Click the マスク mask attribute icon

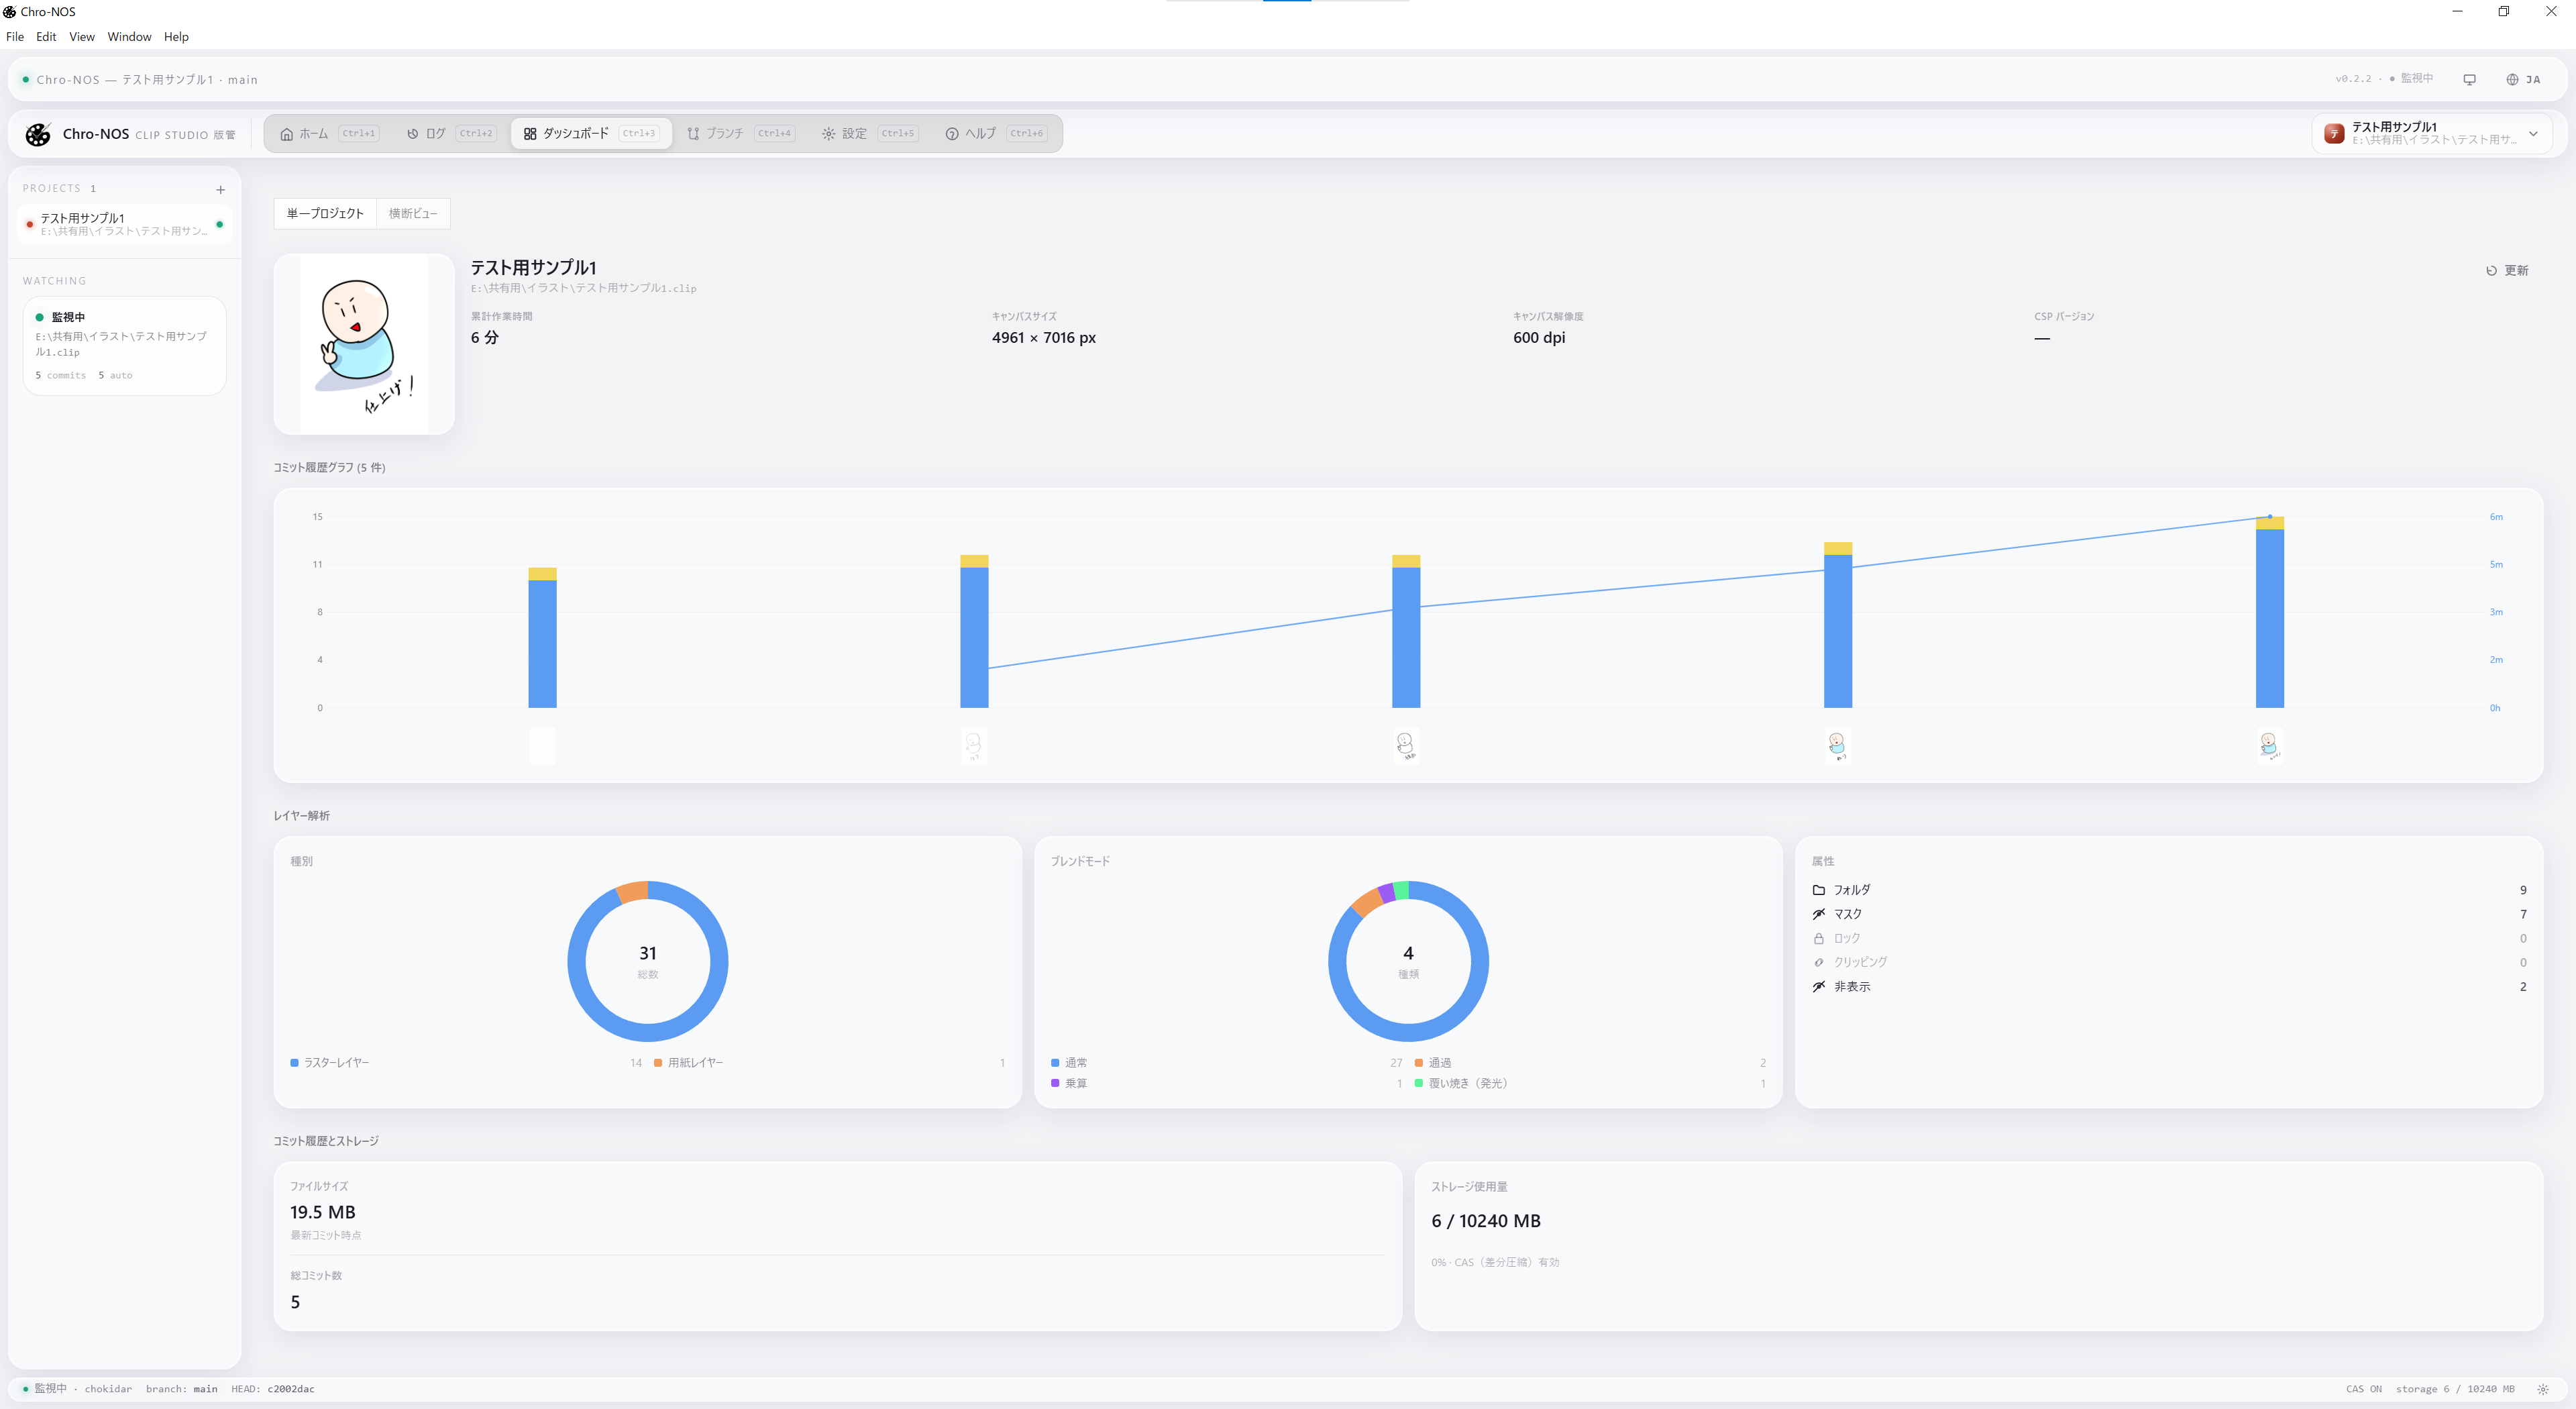[1819, 914]
